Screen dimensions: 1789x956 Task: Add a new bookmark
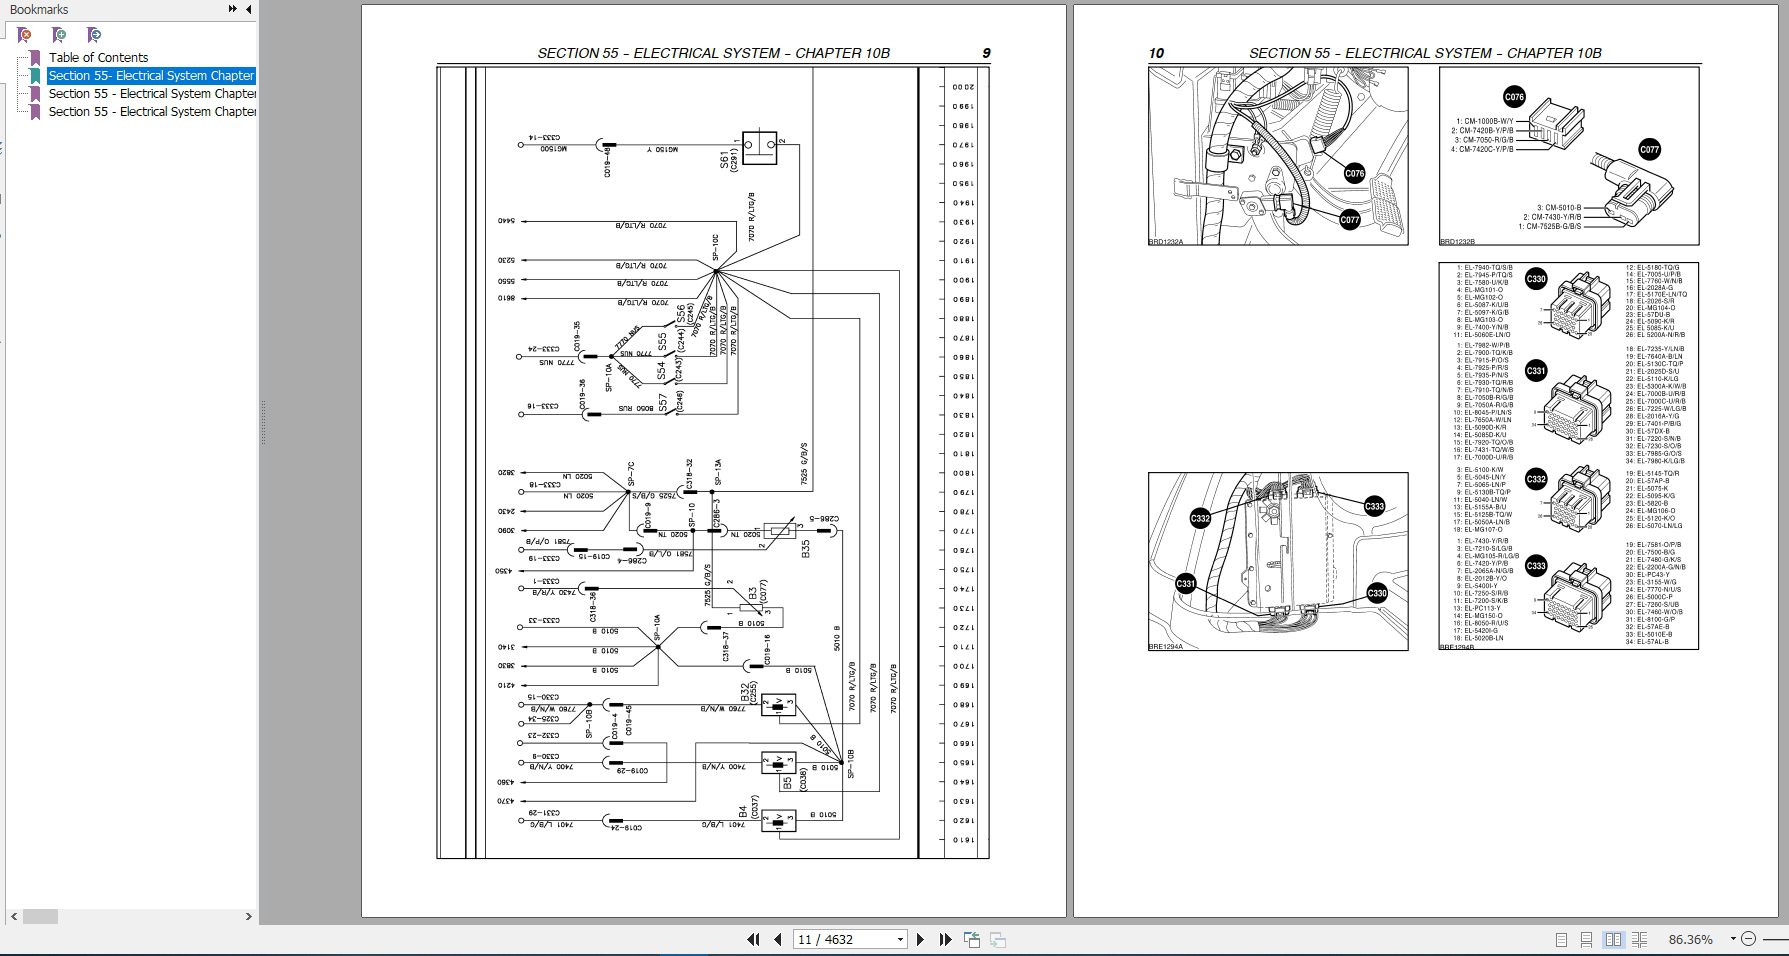pos(57,34)
